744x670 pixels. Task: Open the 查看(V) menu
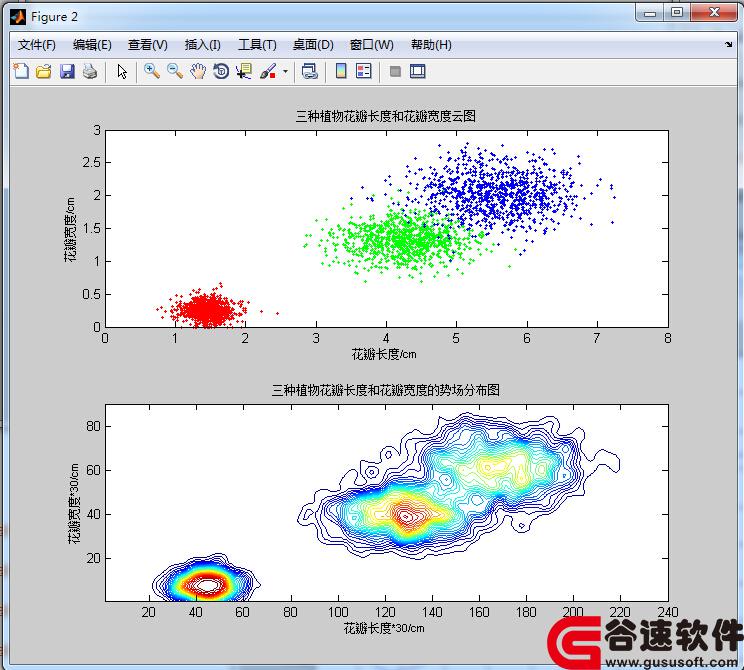[x=148, y=45]
